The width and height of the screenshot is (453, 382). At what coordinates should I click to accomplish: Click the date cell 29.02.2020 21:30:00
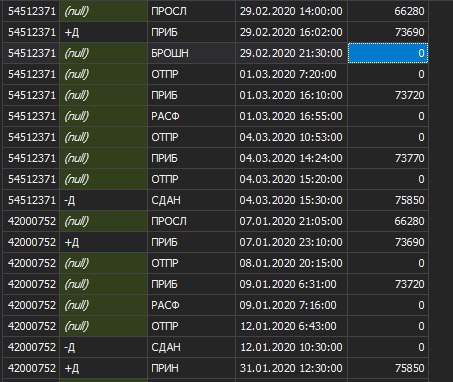point(291,53)
